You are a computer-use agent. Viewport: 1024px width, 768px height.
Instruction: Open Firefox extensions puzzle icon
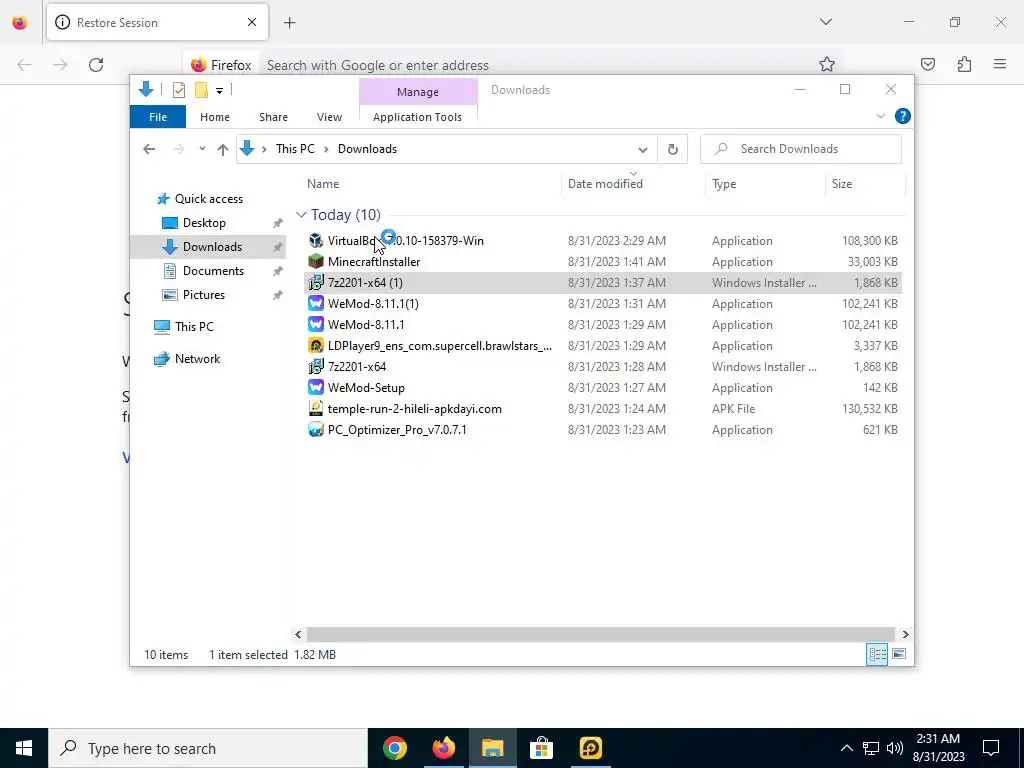pos(965,64)
